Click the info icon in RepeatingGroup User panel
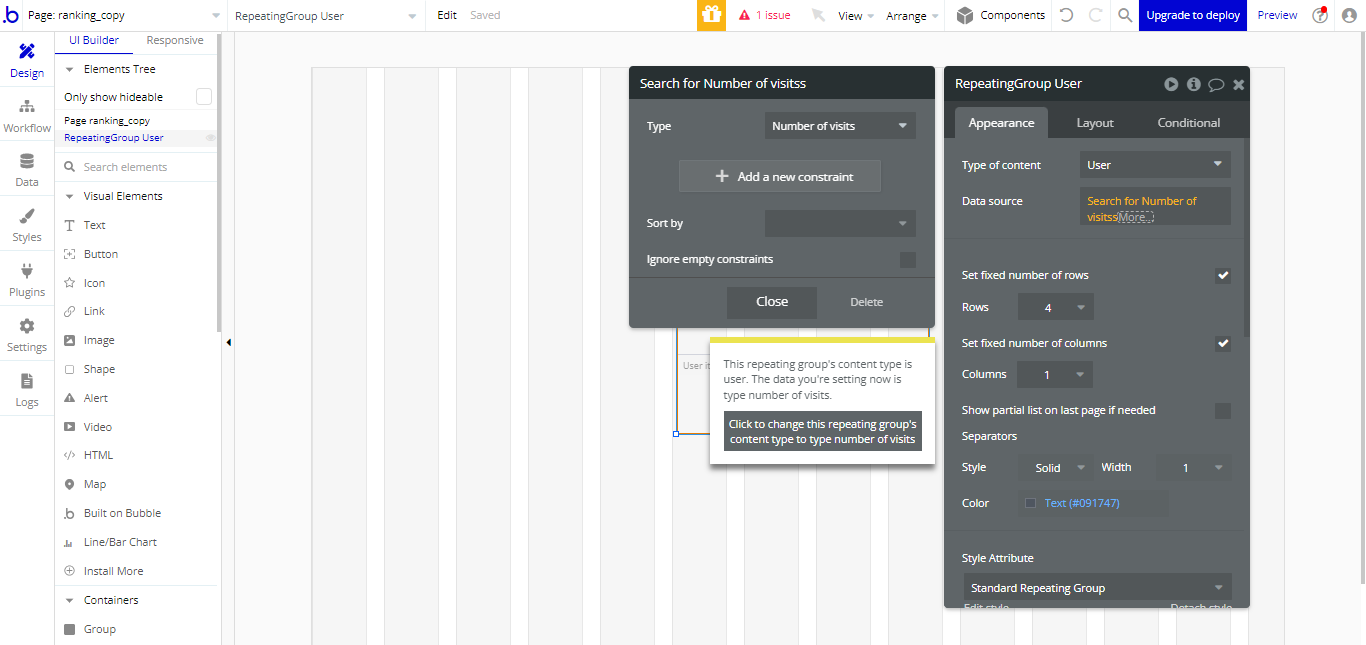Screen dimensions: 1366x645 tap(1193, 84)
